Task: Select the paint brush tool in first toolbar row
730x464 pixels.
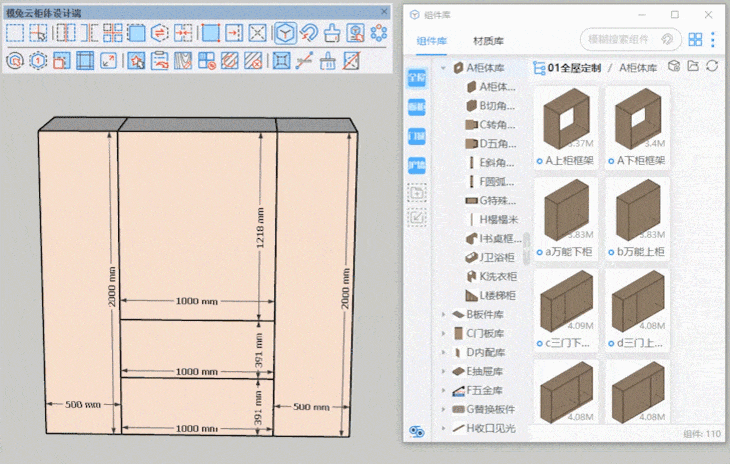Action: click(x=332, y=33)
